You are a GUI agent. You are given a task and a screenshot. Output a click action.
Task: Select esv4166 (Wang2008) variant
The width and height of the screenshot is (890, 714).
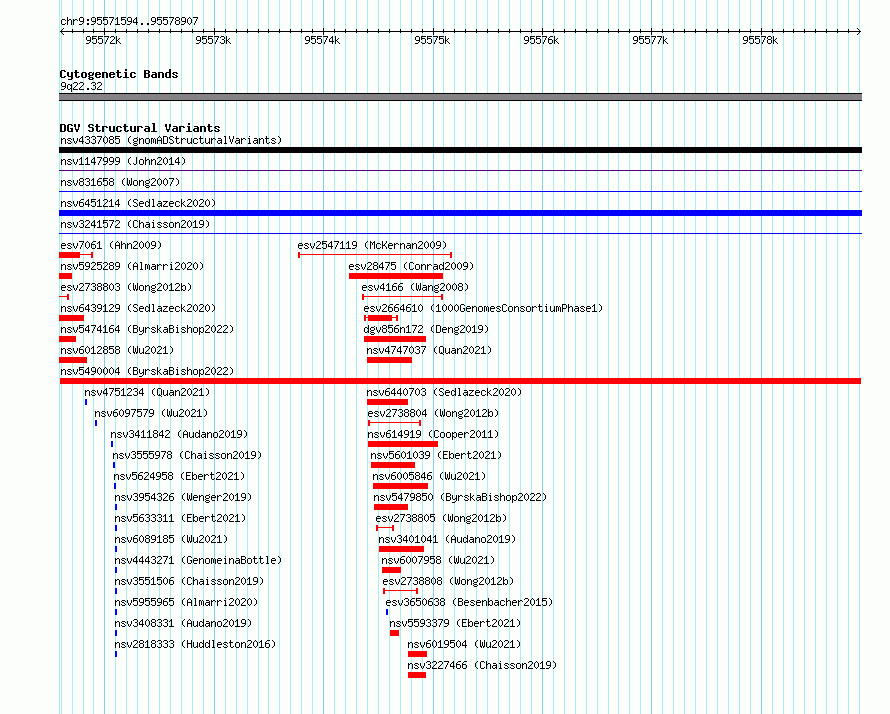[415, 287]
